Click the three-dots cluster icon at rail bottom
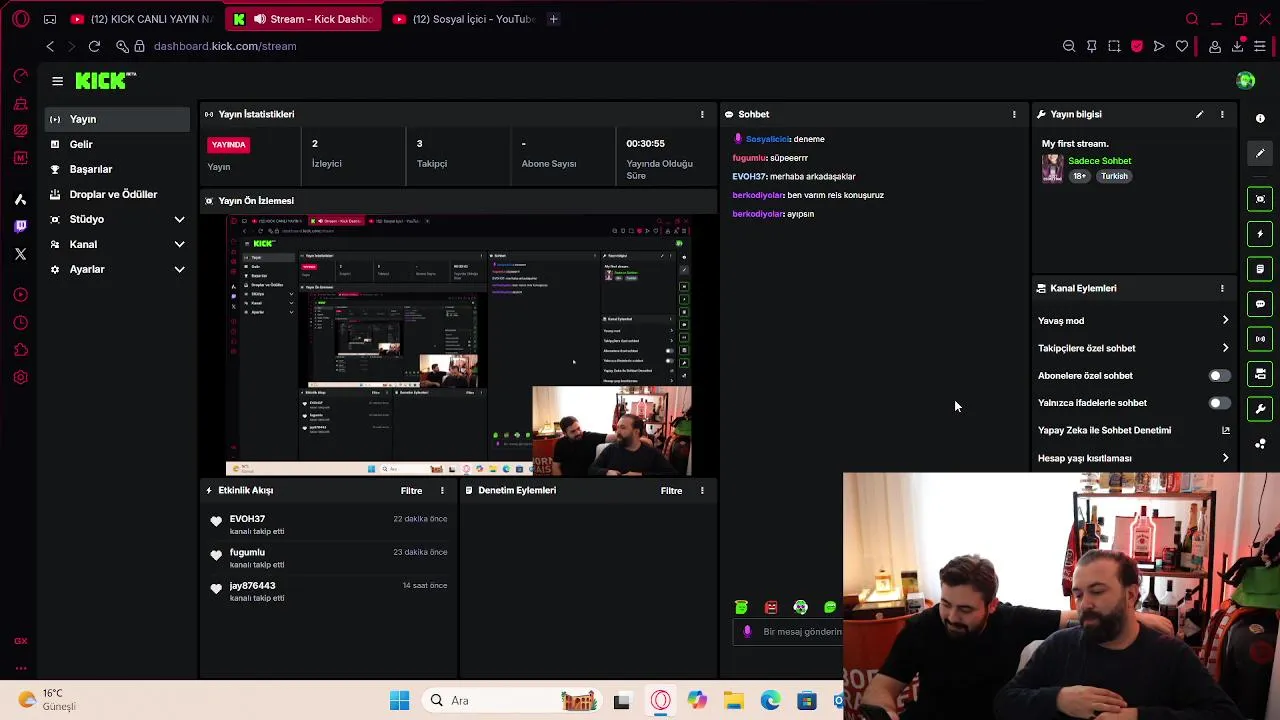 (x=1260, y=444)
